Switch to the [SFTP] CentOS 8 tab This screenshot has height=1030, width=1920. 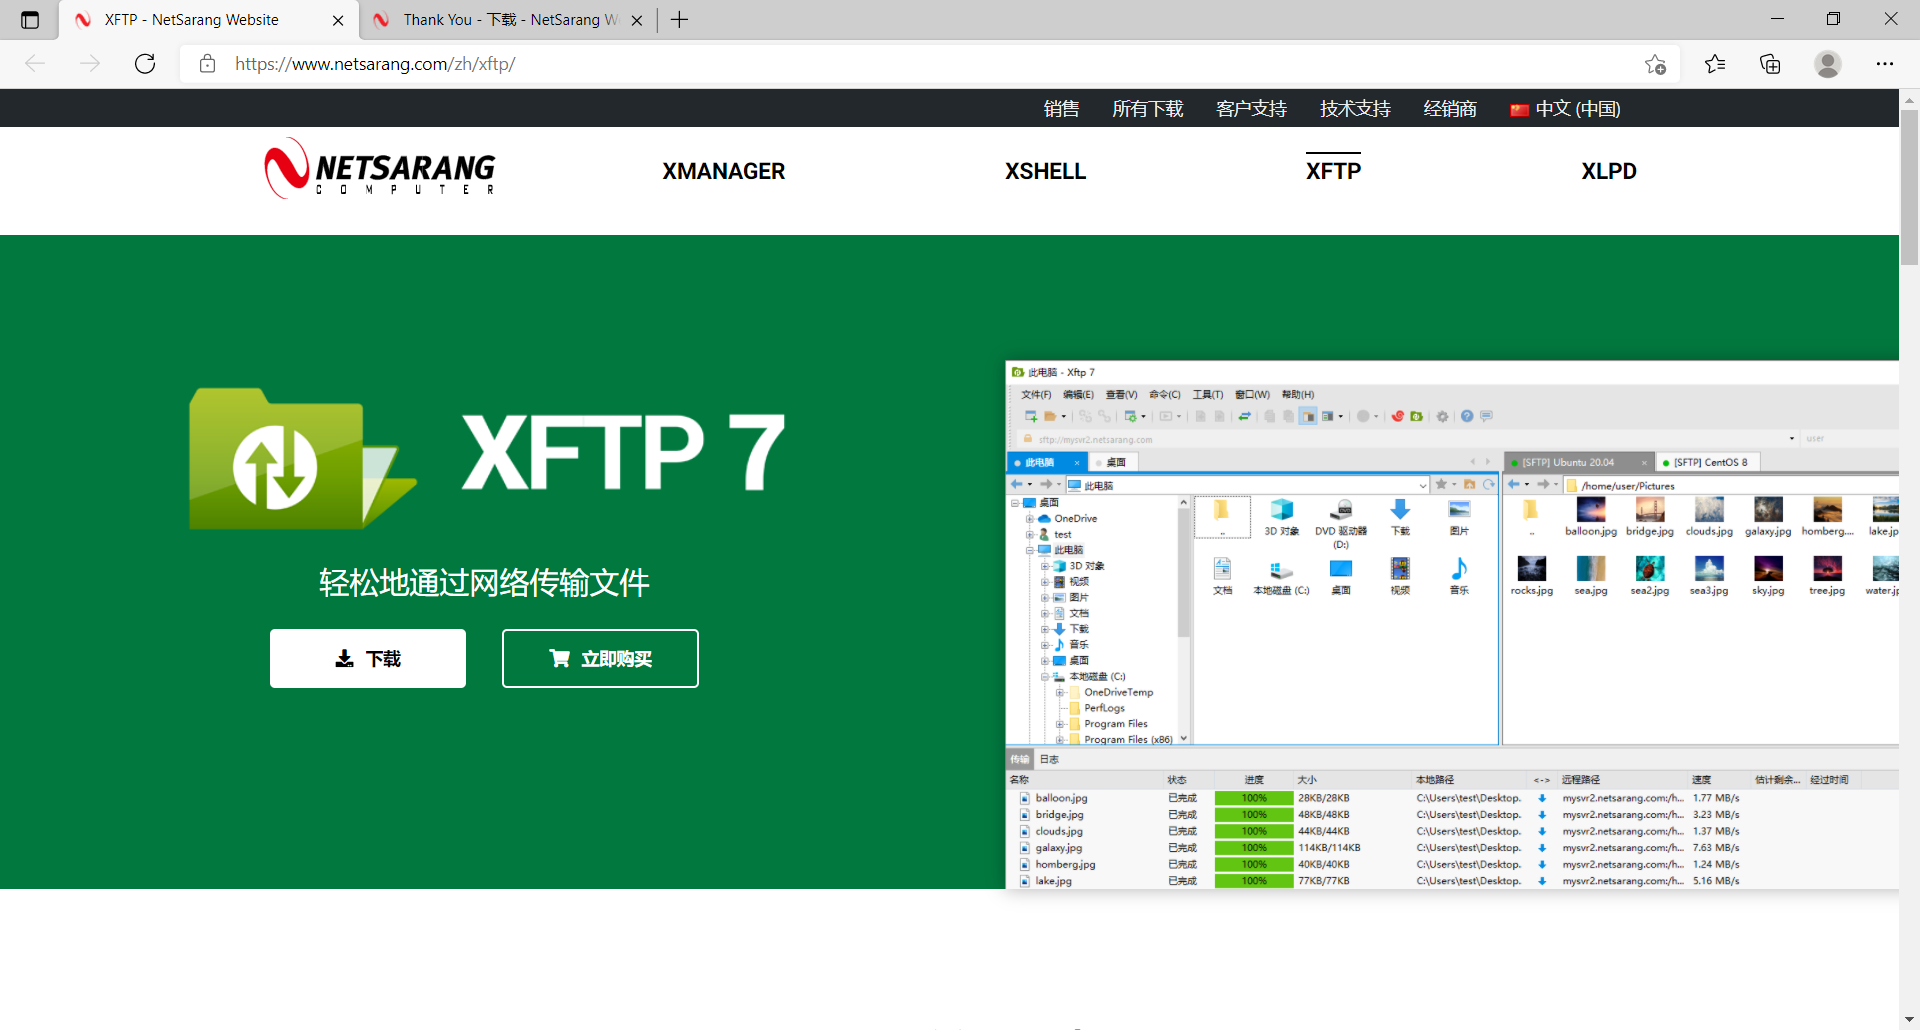click(x=1711, y=462)
